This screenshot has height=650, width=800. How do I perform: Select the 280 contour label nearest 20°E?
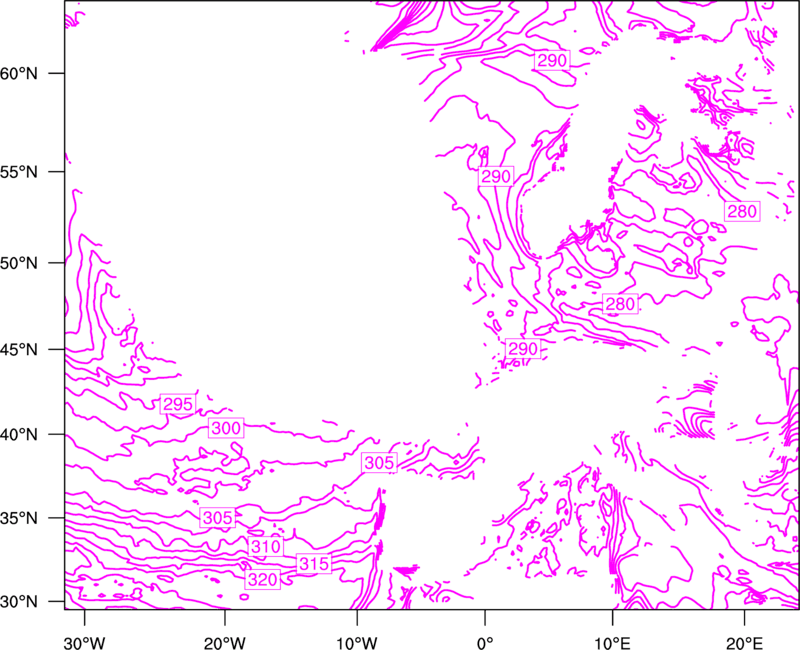[742, 211]
